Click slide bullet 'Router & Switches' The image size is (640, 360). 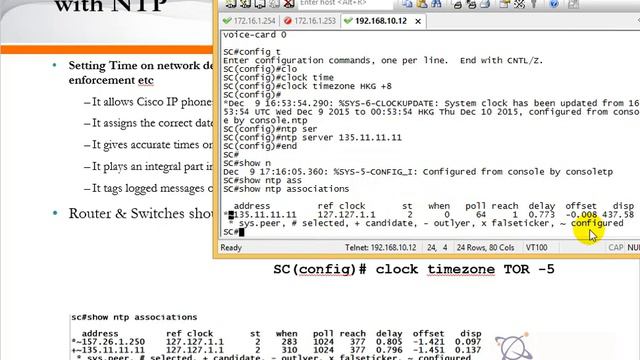click(x=141, y=213)
